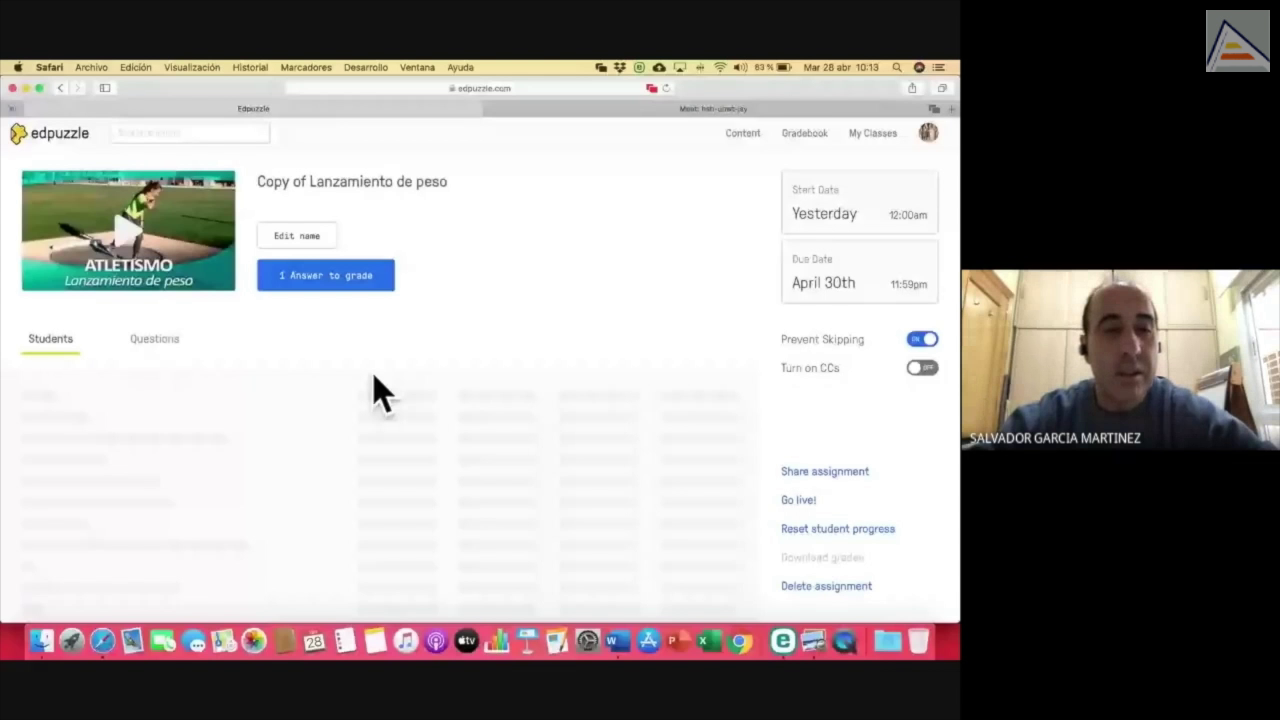Show Safari's sidebar
The width and height of the screenshot is (1280, 720).
tap(105, 88)
